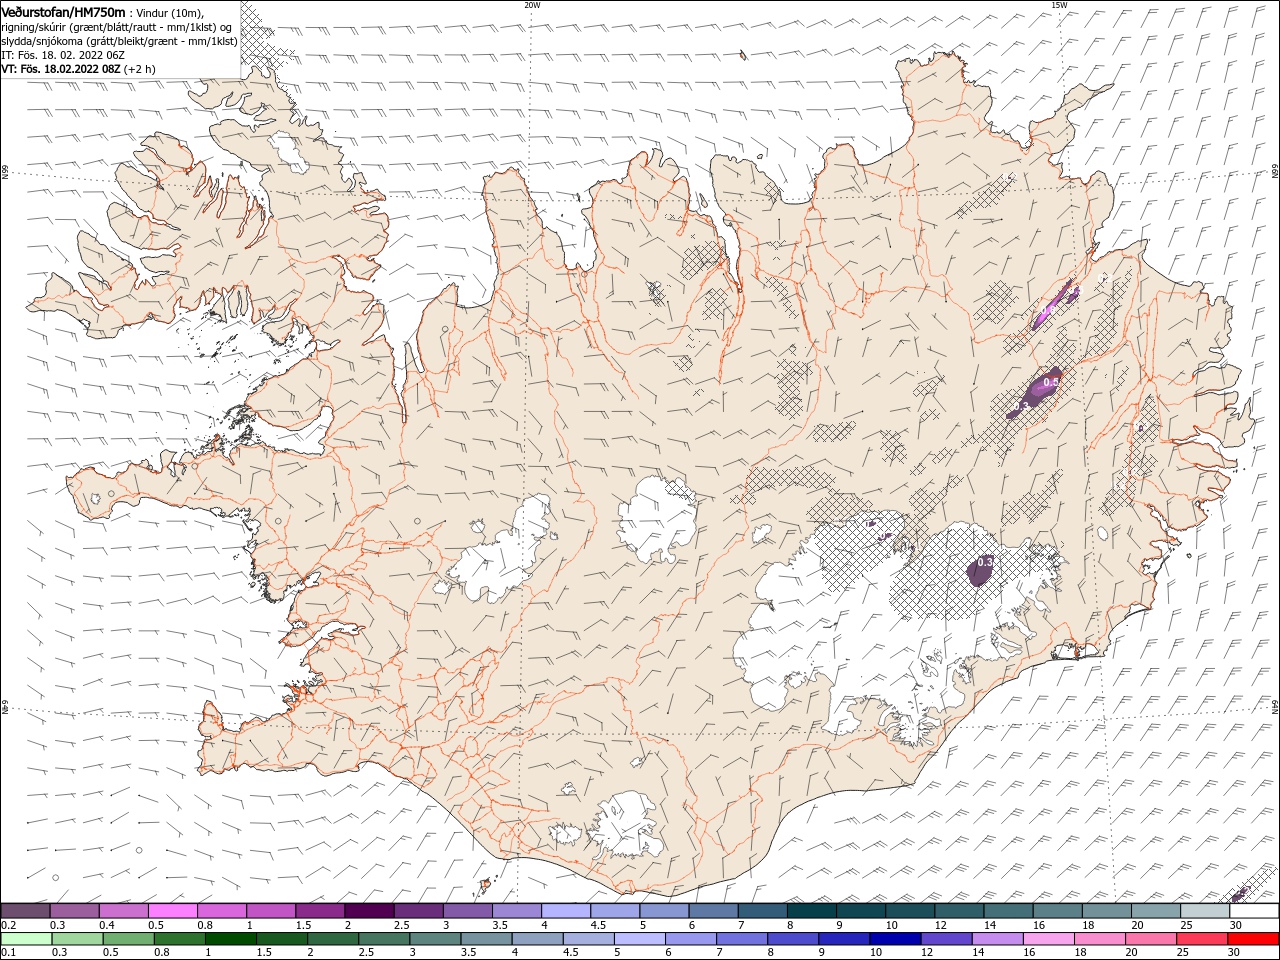Select violet lower swatch labeled 12
Viewport: 1280px width, 960px height.
pyautogui.click(x=946, y=939)
